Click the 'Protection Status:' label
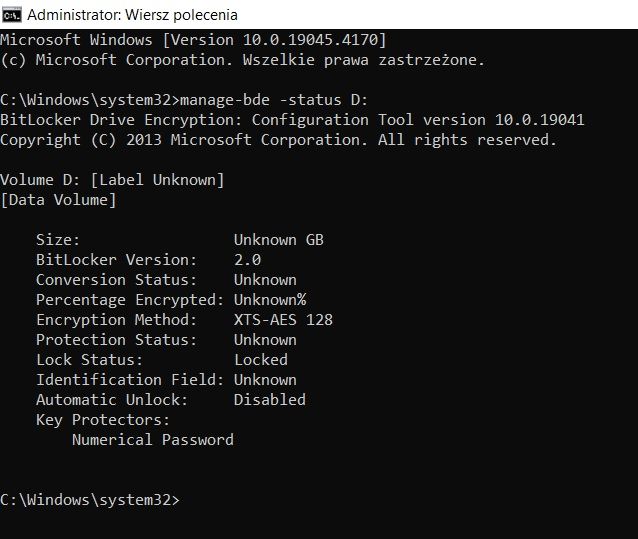Viewport: 638px width, 539px height. [x=116, y=340]
